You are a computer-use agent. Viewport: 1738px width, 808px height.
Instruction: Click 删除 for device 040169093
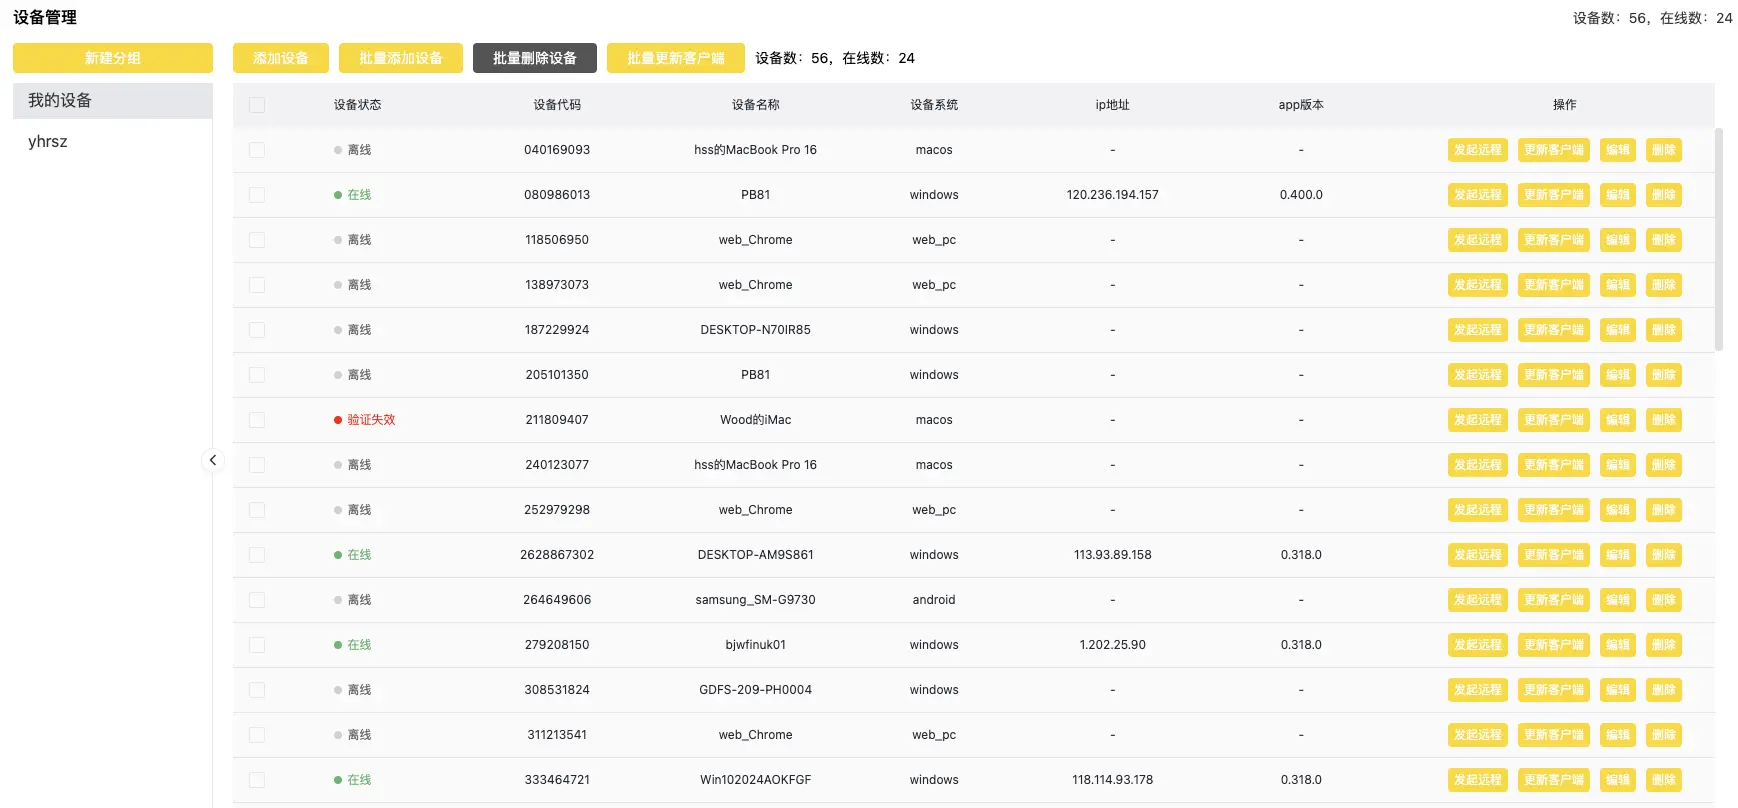tap(1663, 150)
